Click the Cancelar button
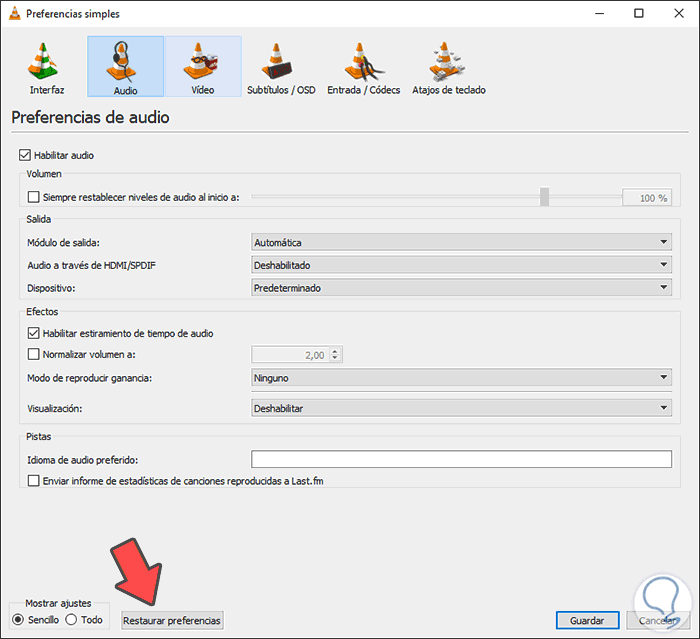The width and height of the screenshot is (700, 639). pos(658,621)
